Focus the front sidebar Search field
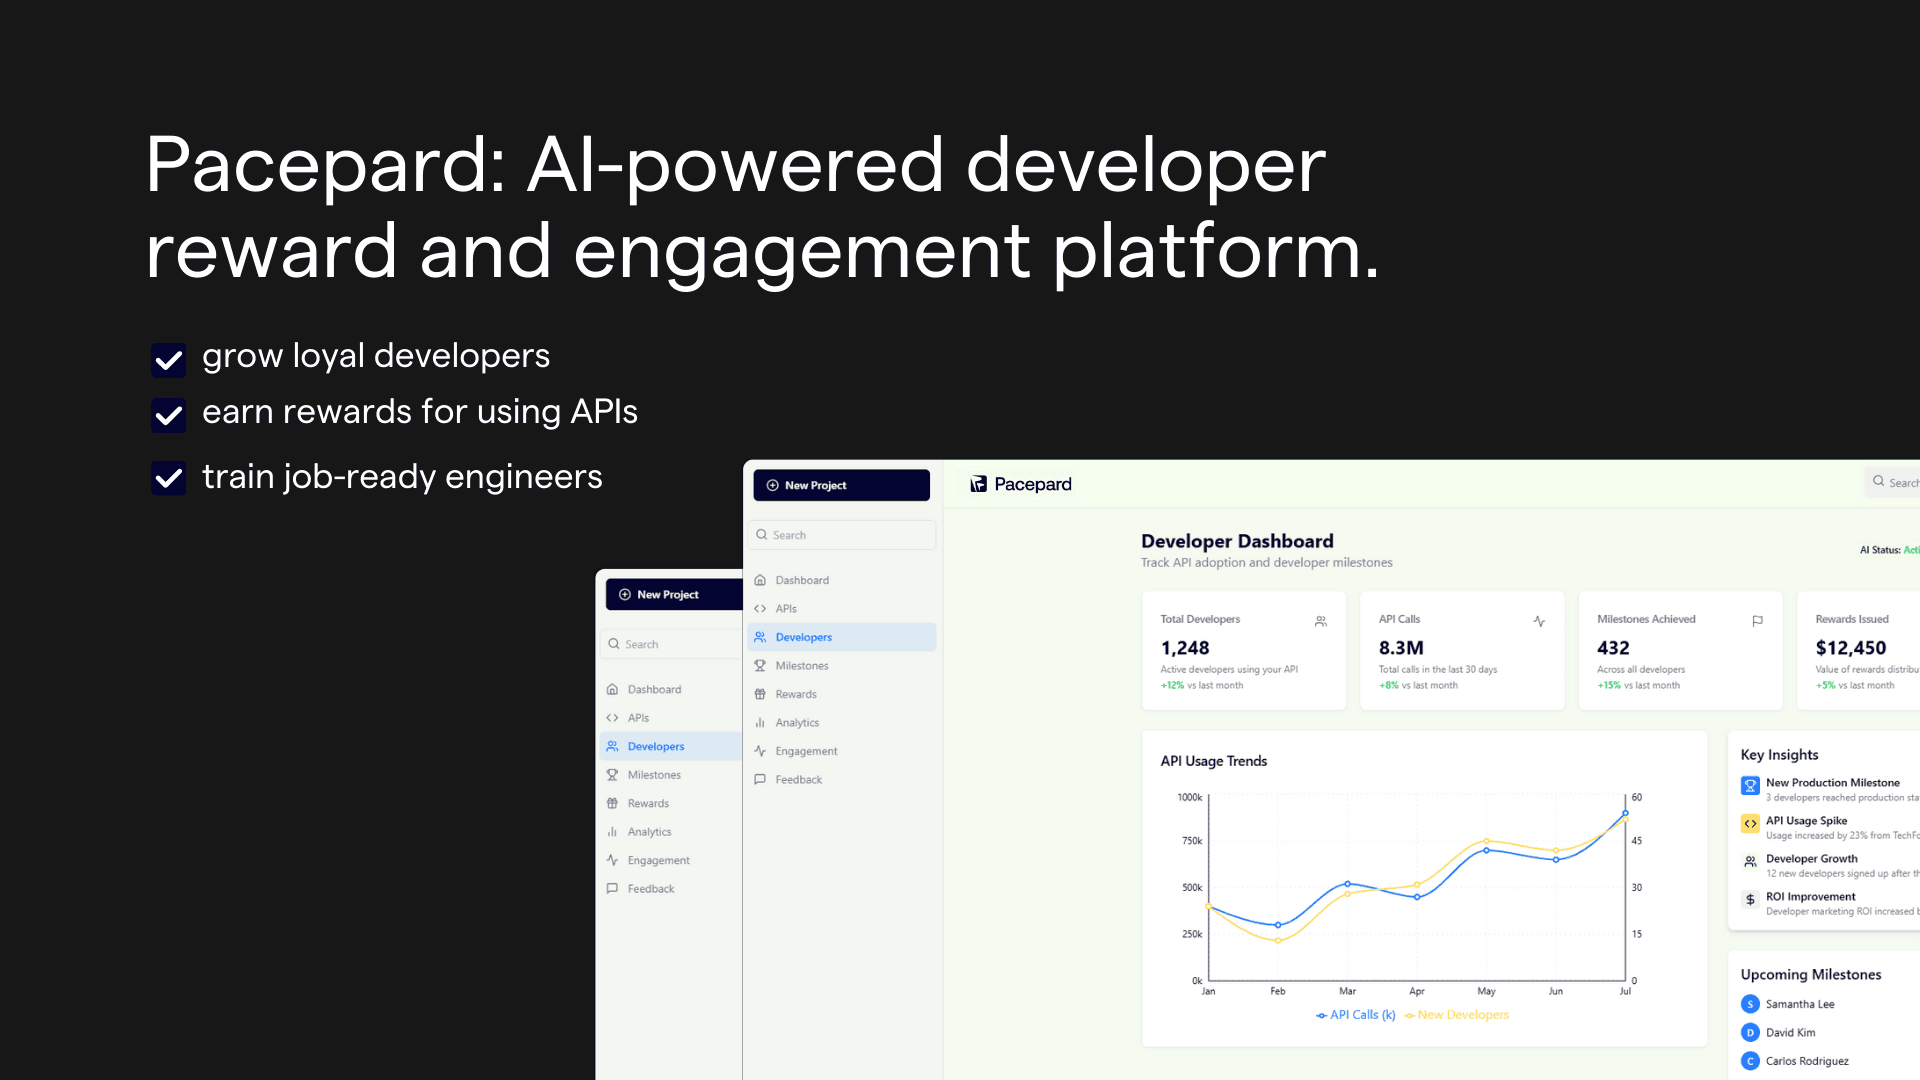 [842, 535]
